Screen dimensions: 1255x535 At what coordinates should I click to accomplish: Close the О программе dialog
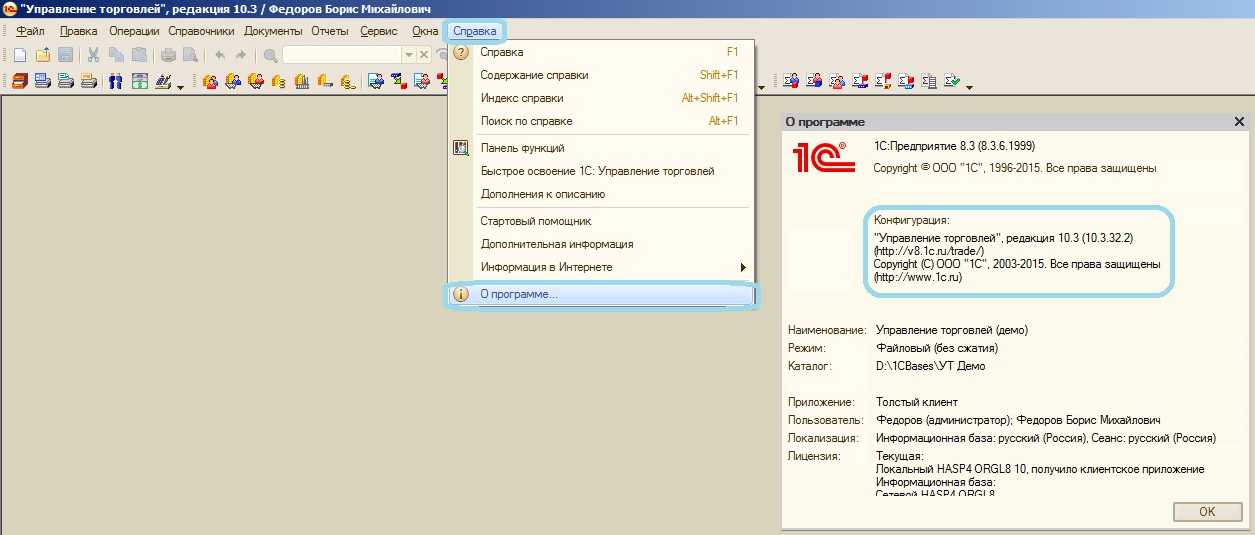1239,121
